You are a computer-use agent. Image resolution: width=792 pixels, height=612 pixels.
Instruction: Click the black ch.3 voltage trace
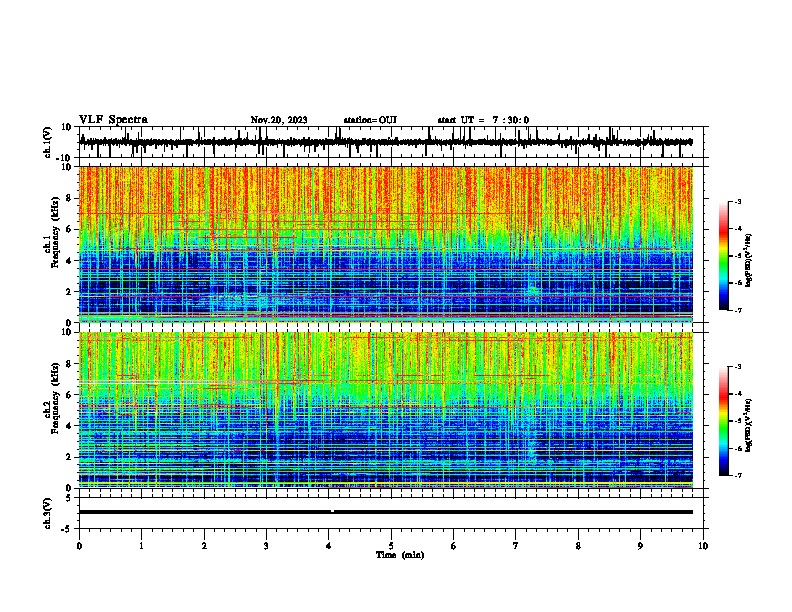[385, 512]
